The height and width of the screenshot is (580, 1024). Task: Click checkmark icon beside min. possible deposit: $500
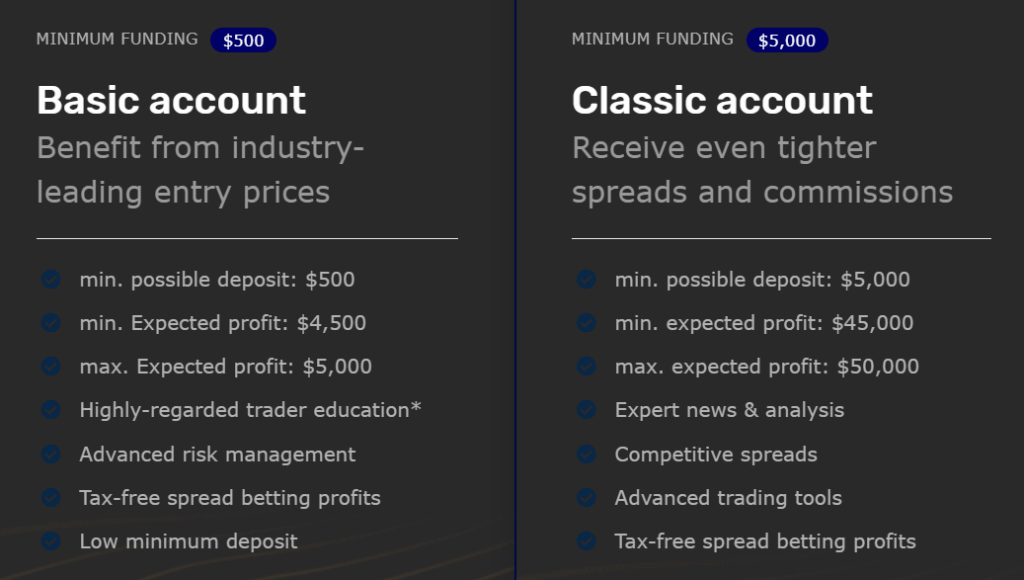click(x=51, y=280)
